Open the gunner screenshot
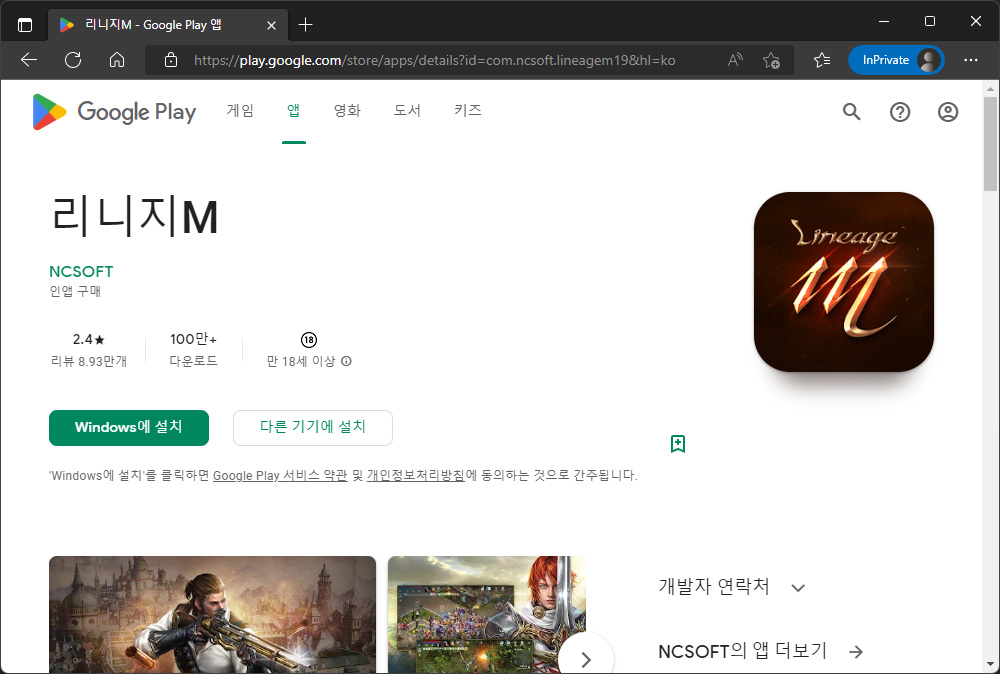Screen dimensions: 1000x674 tap(212, 614)
